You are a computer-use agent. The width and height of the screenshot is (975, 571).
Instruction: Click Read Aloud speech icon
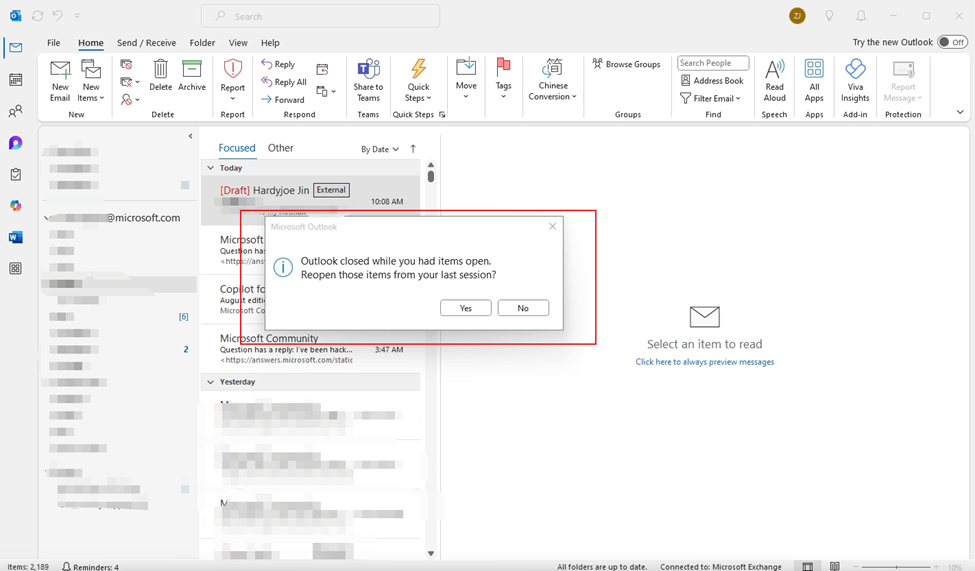point(775,80)
